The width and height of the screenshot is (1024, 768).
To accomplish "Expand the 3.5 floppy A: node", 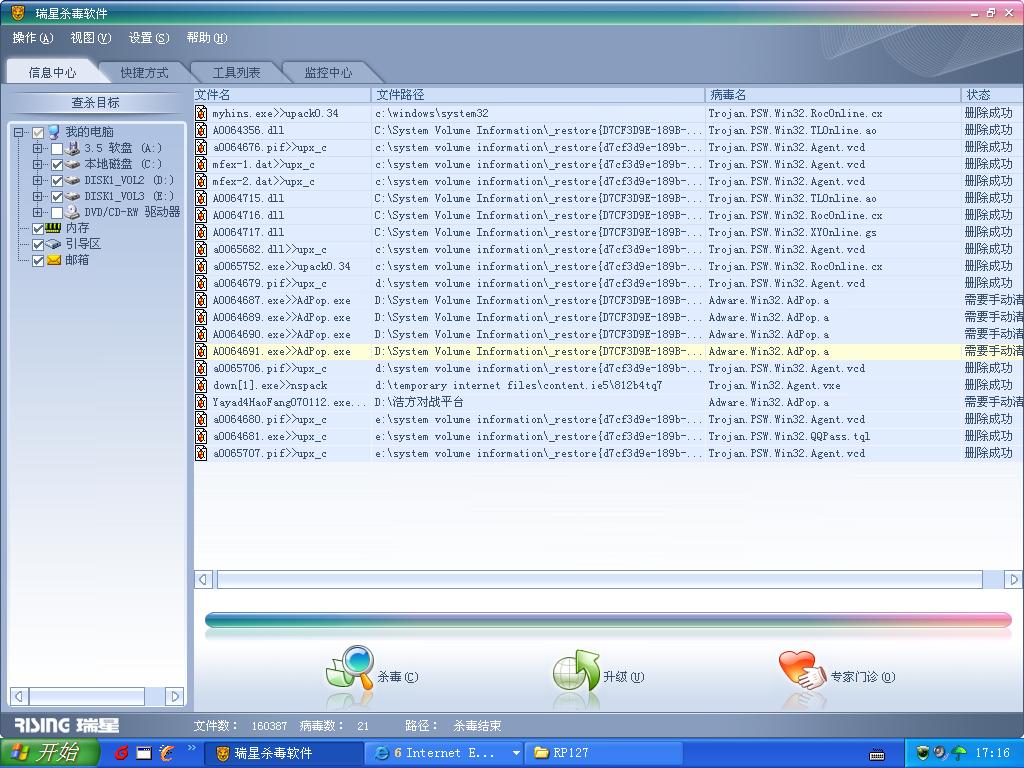I will (x=38, y=148).
